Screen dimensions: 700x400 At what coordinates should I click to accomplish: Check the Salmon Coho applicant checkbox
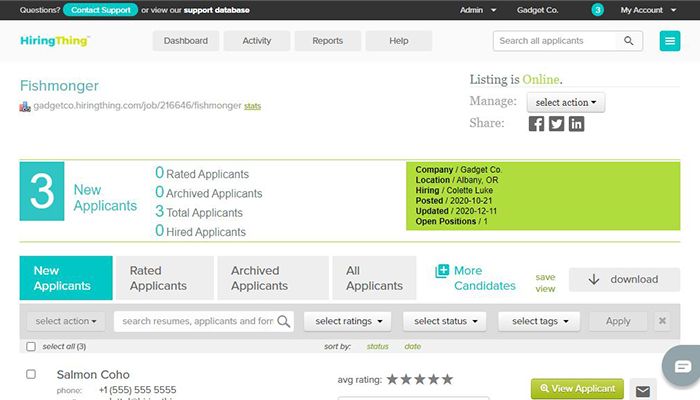coord(31,374)
